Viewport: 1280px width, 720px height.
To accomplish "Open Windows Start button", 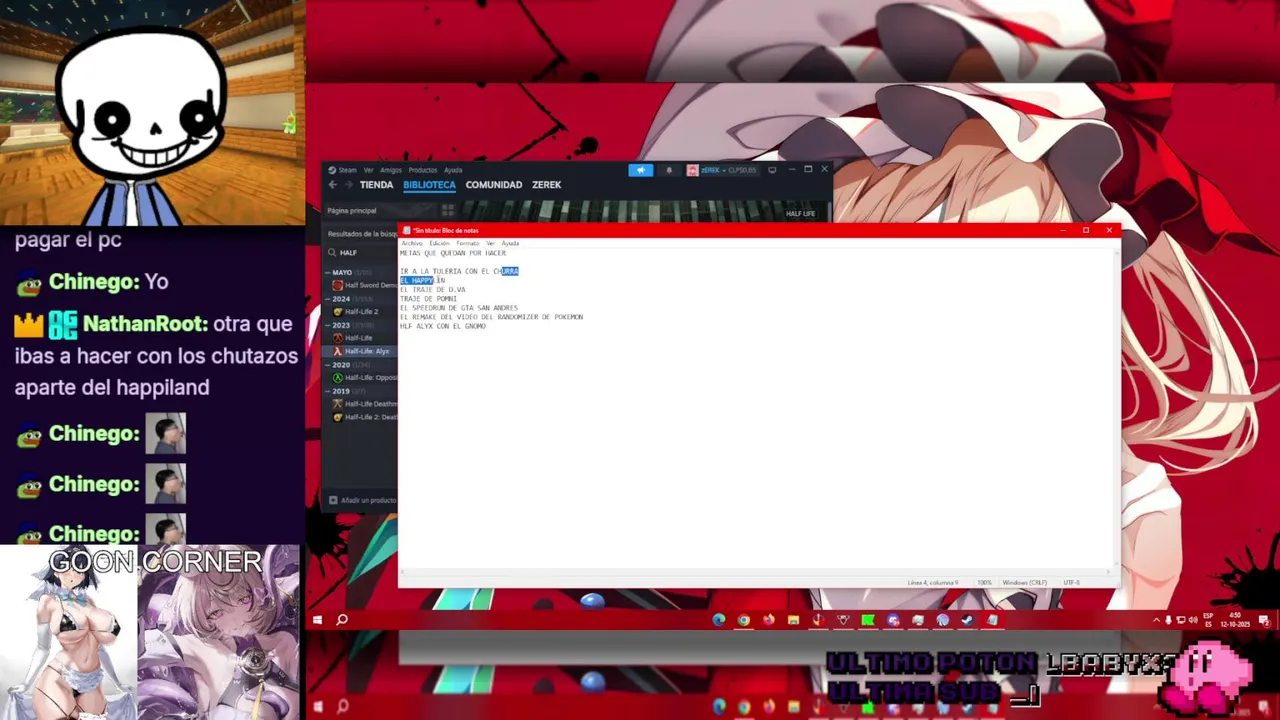I will click(317, 620).
